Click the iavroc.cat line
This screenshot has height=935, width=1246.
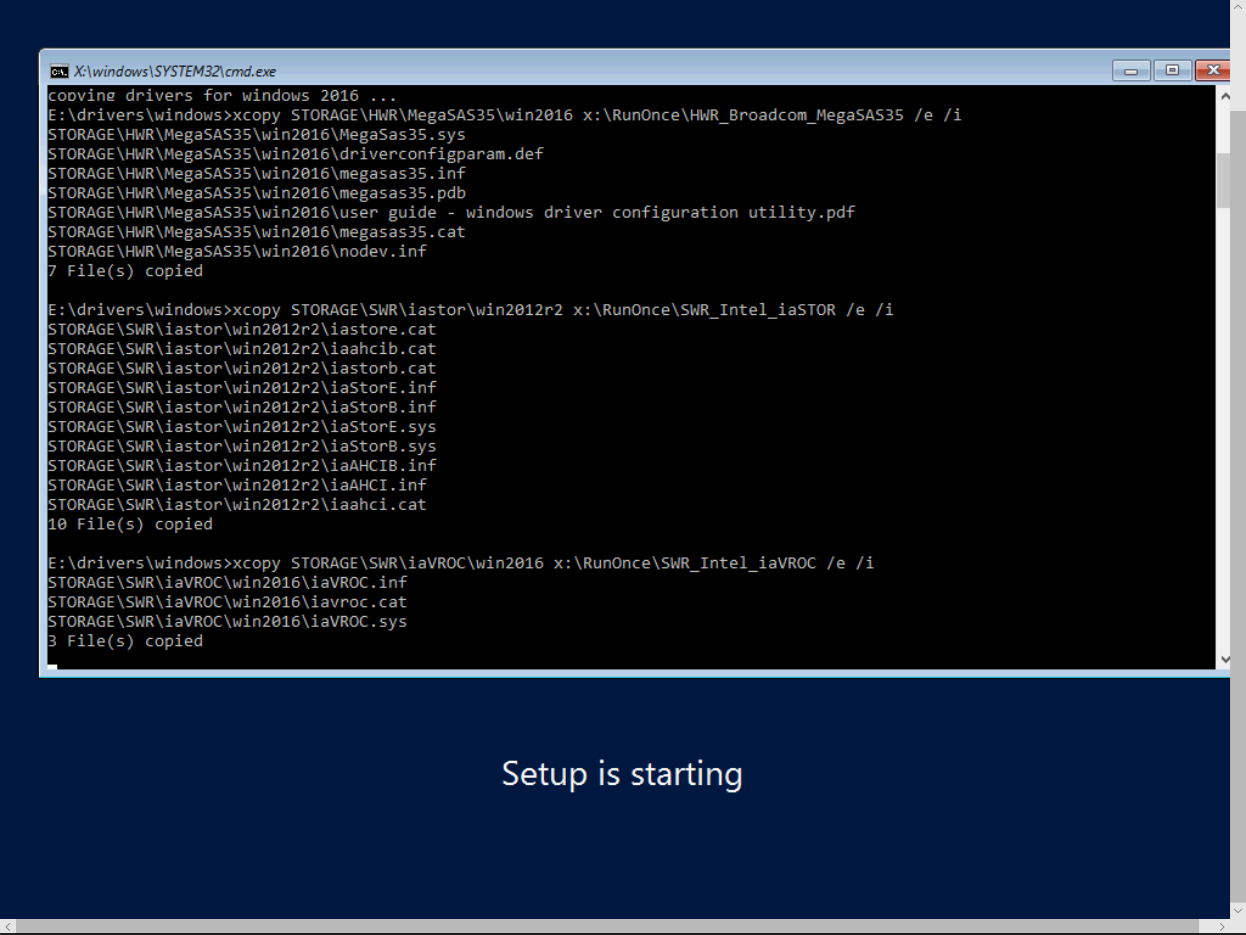(227, 602)
